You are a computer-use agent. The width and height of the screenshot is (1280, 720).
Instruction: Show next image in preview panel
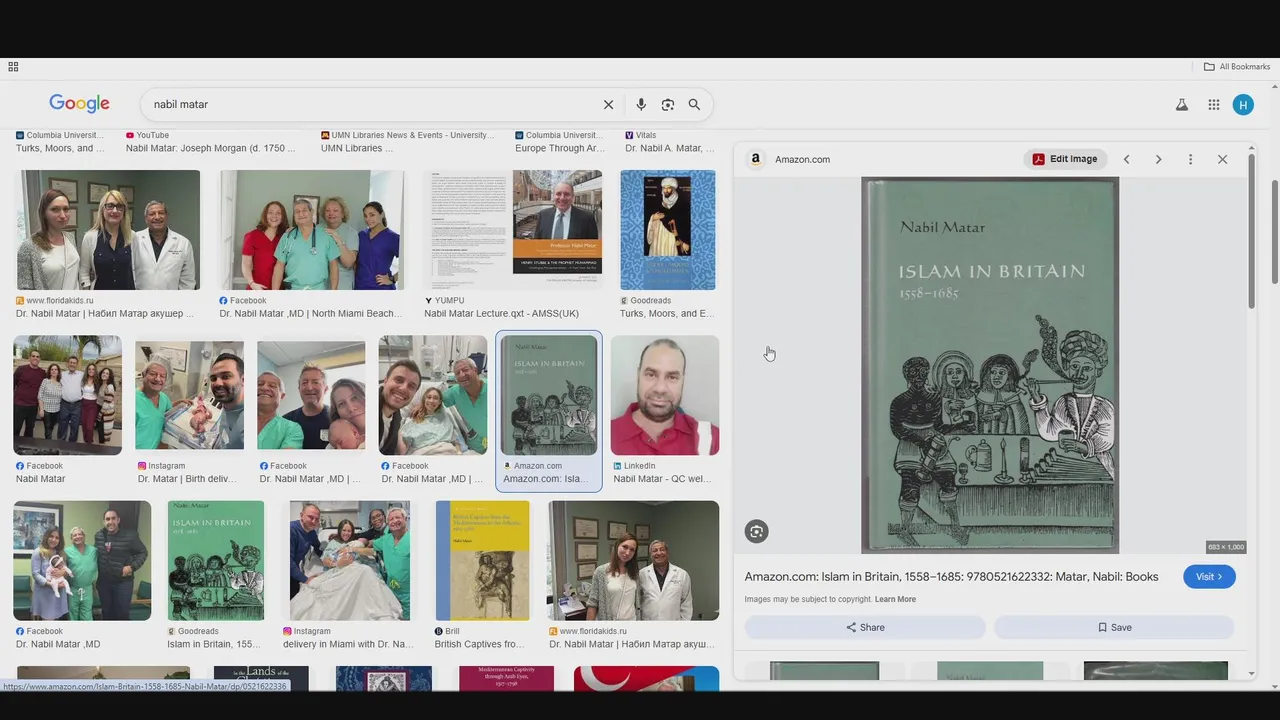click(1158, 159)
